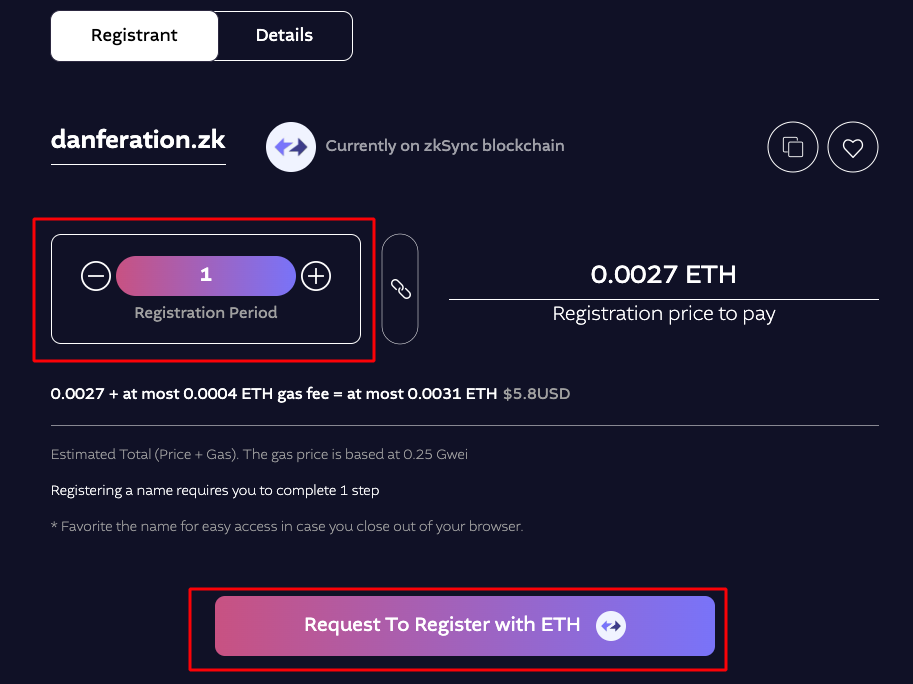Click the 'Registration price to pay' label

click(664, 314)
